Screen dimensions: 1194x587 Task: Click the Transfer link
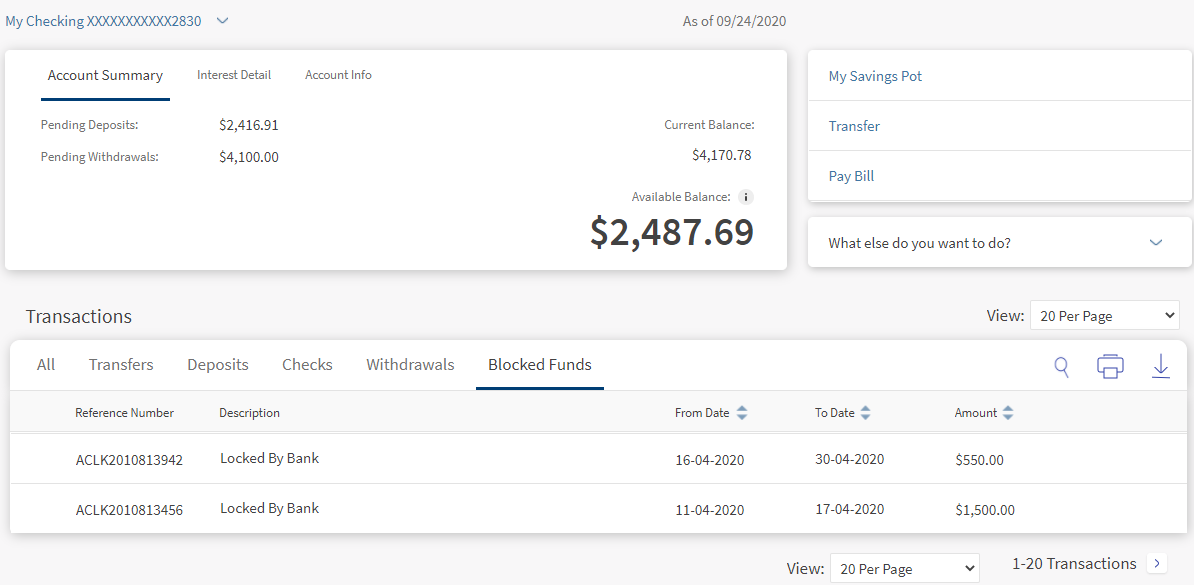(x=854, y=126)
